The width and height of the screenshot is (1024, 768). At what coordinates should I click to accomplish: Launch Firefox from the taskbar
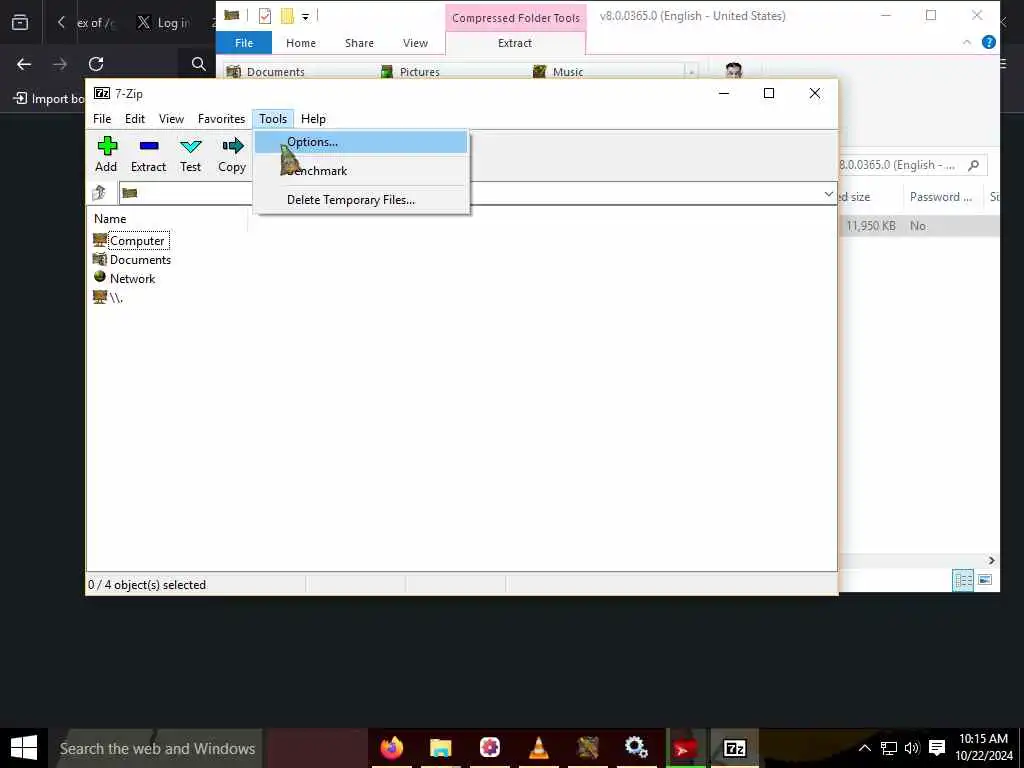coord(392,748)
